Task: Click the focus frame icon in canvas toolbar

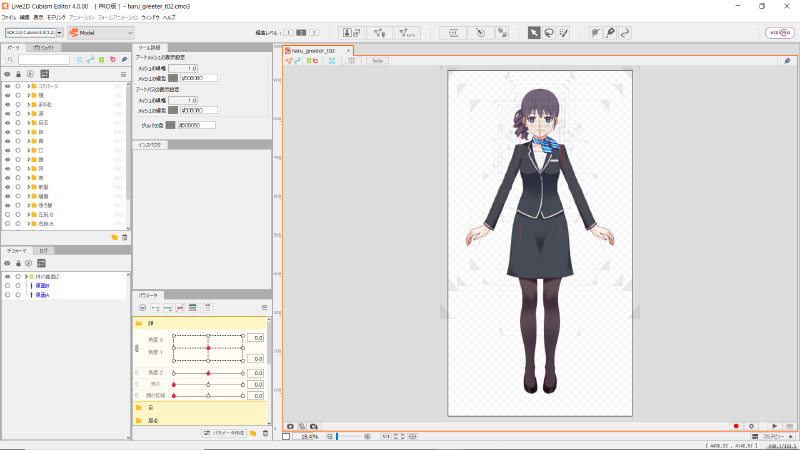Action: click(x=332, y=61)
